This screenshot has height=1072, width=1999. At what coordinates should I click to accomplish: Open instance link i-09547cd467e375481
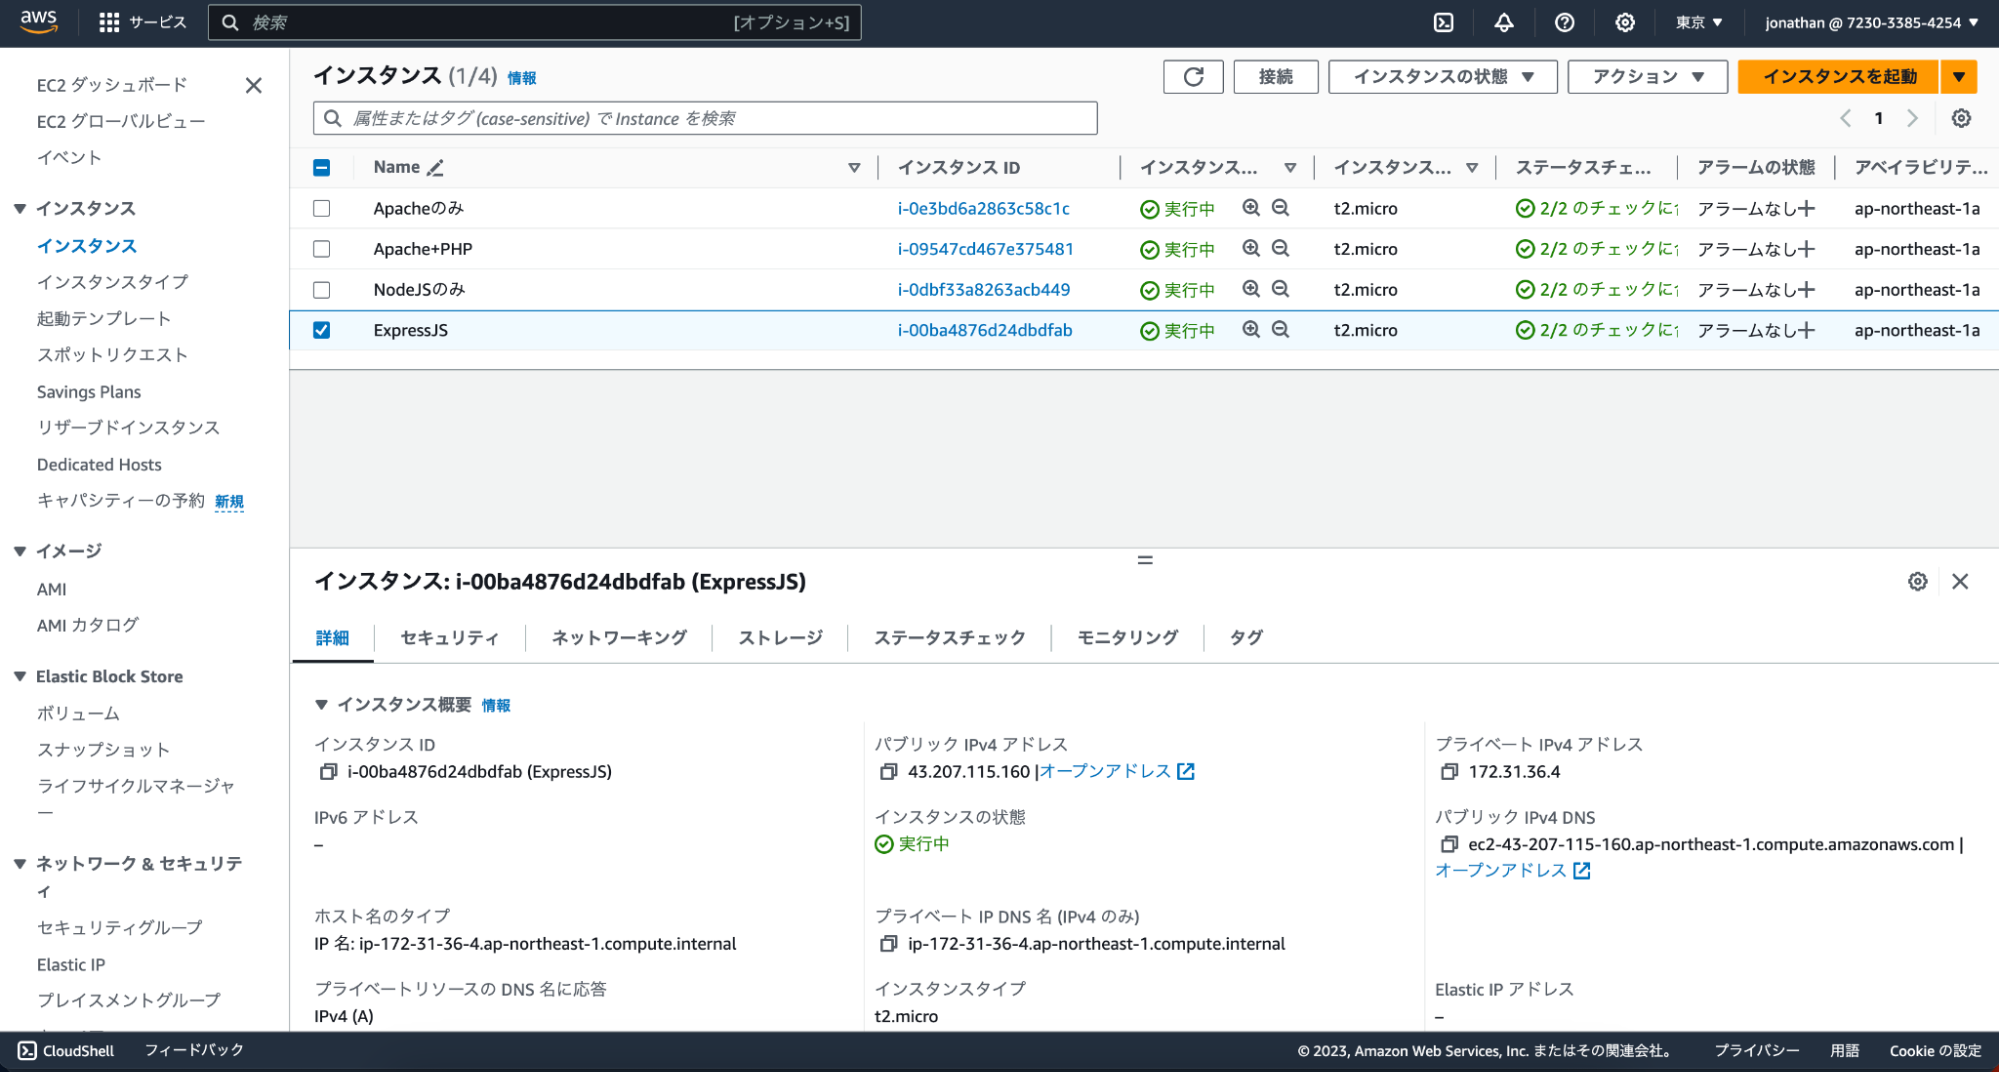tap(985, 249)
